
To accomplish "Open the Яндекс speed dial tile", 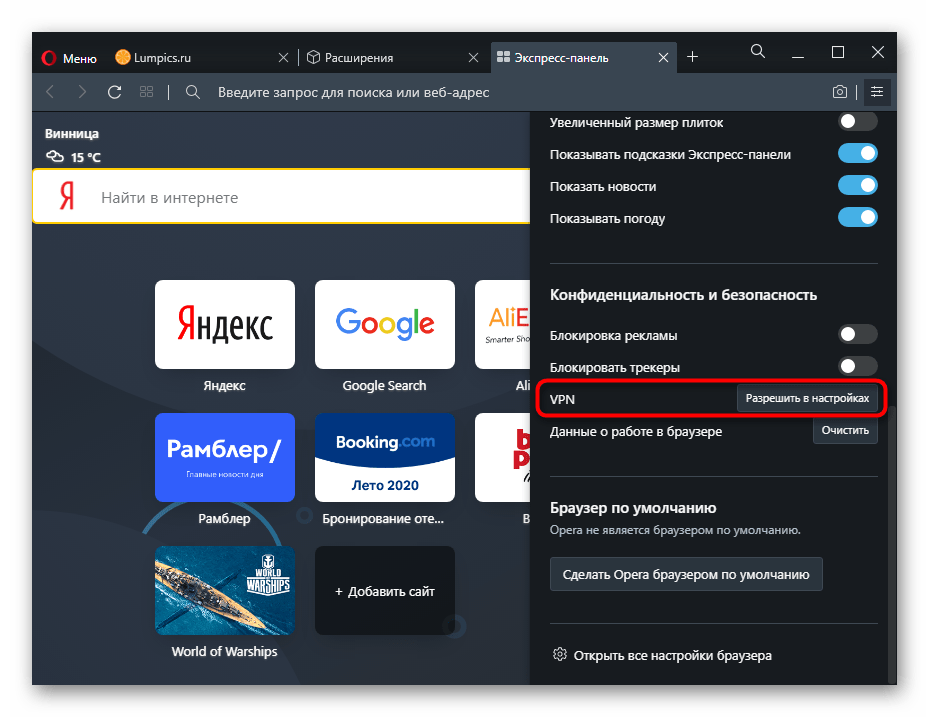I will pos(225,324).
